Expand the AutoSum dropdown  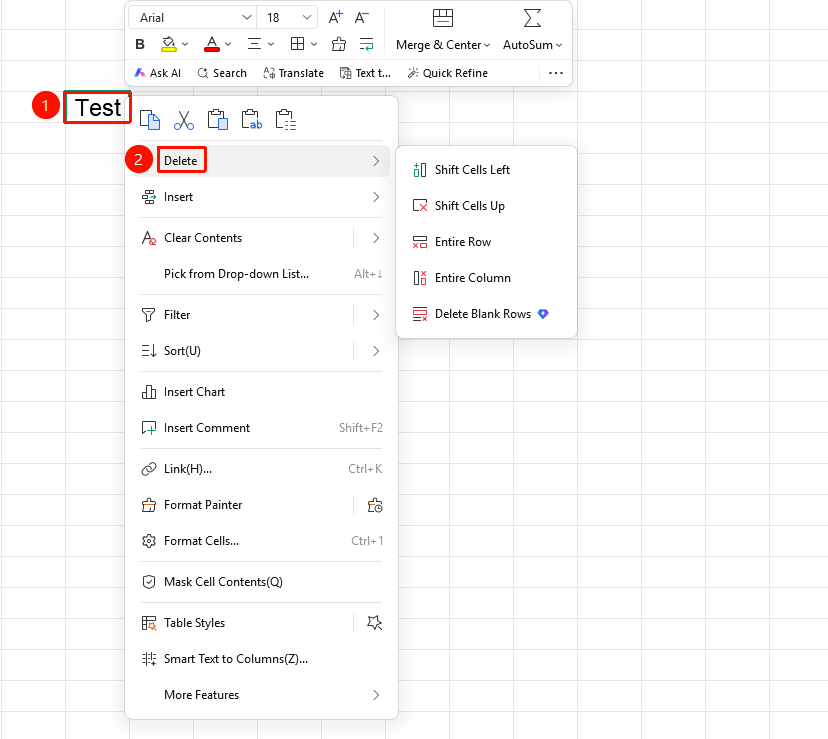coord(559,45)
